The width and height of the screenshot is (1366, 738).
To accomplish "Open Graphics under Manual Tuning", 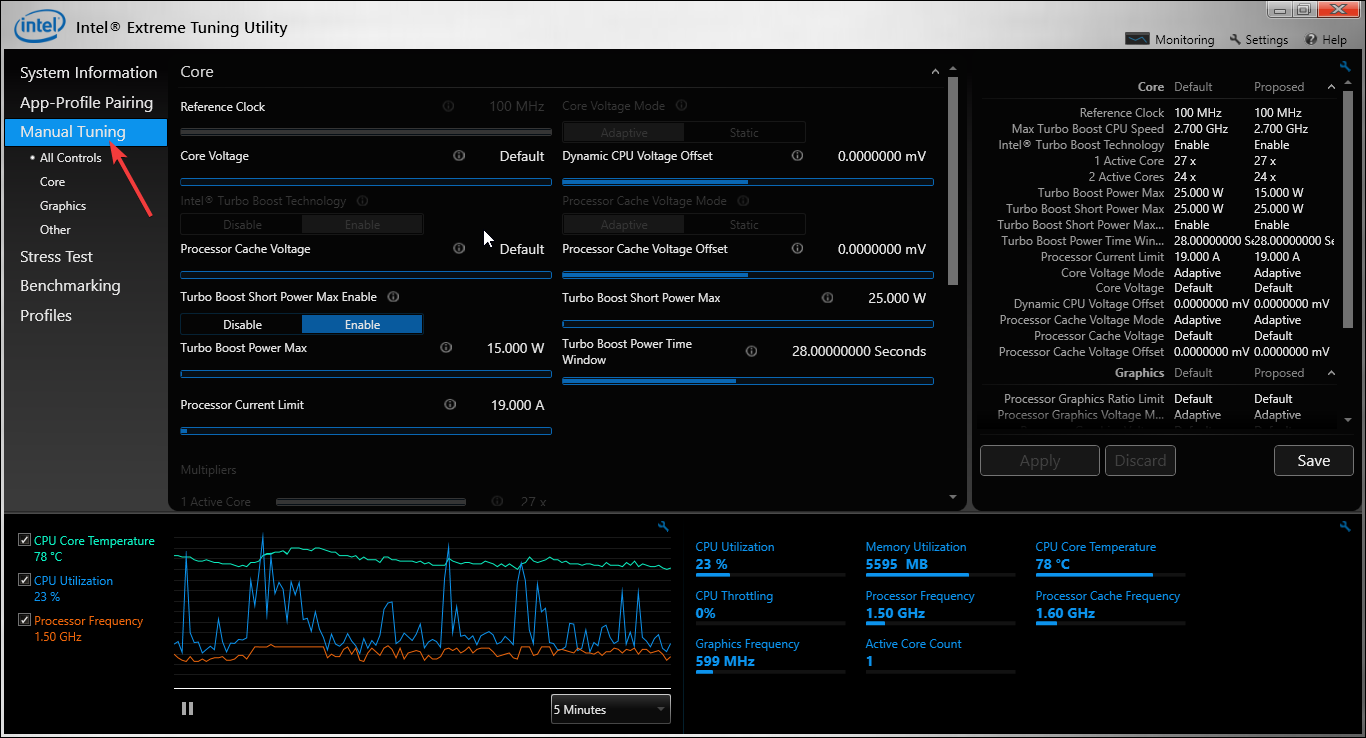I will (x=62, y=205).
